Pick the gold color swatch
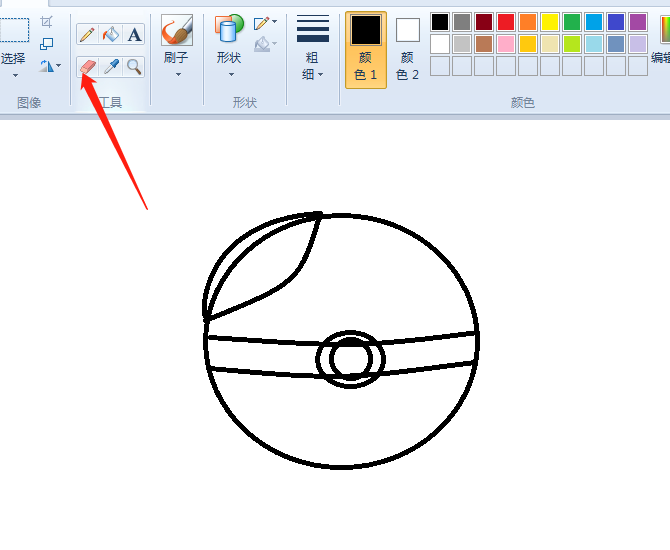This screenshot has height=550, width=670. click(x=528, y=44)
